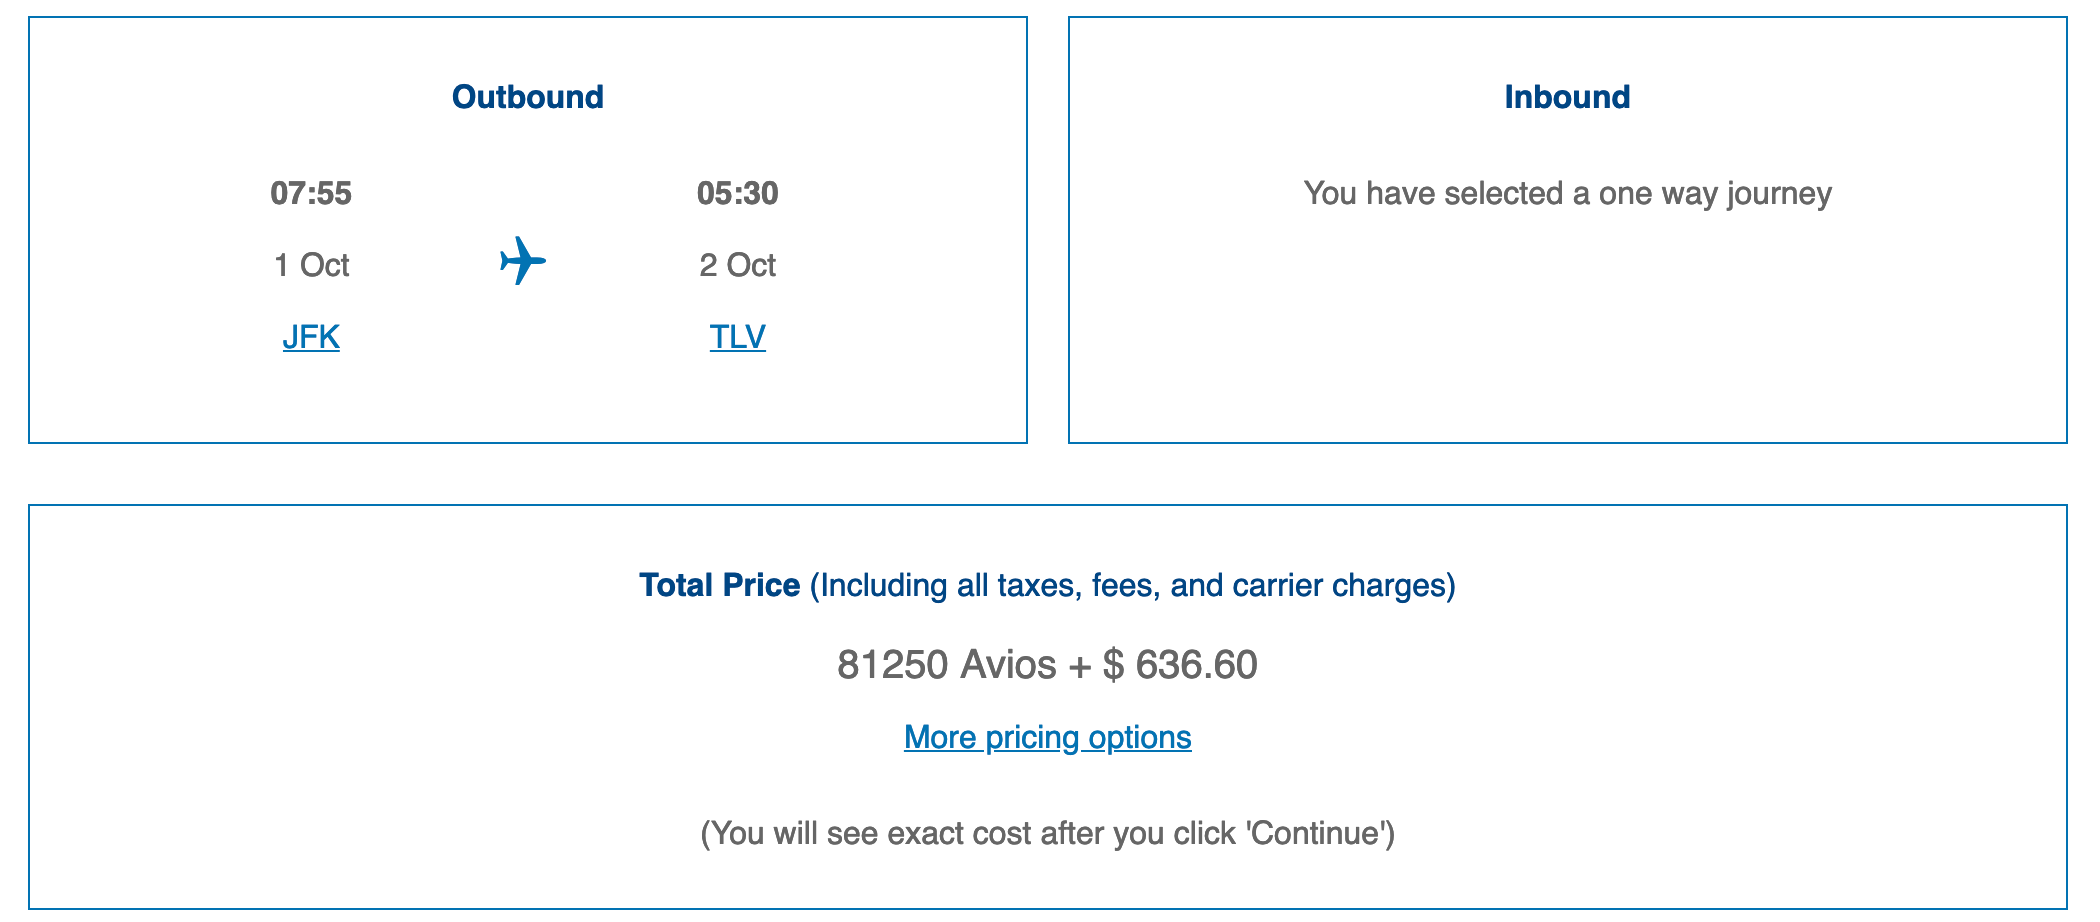The width and height of the screenshot is (2100, 922).
Task: Select the Outbound heading
Action: tap(527, 97)
